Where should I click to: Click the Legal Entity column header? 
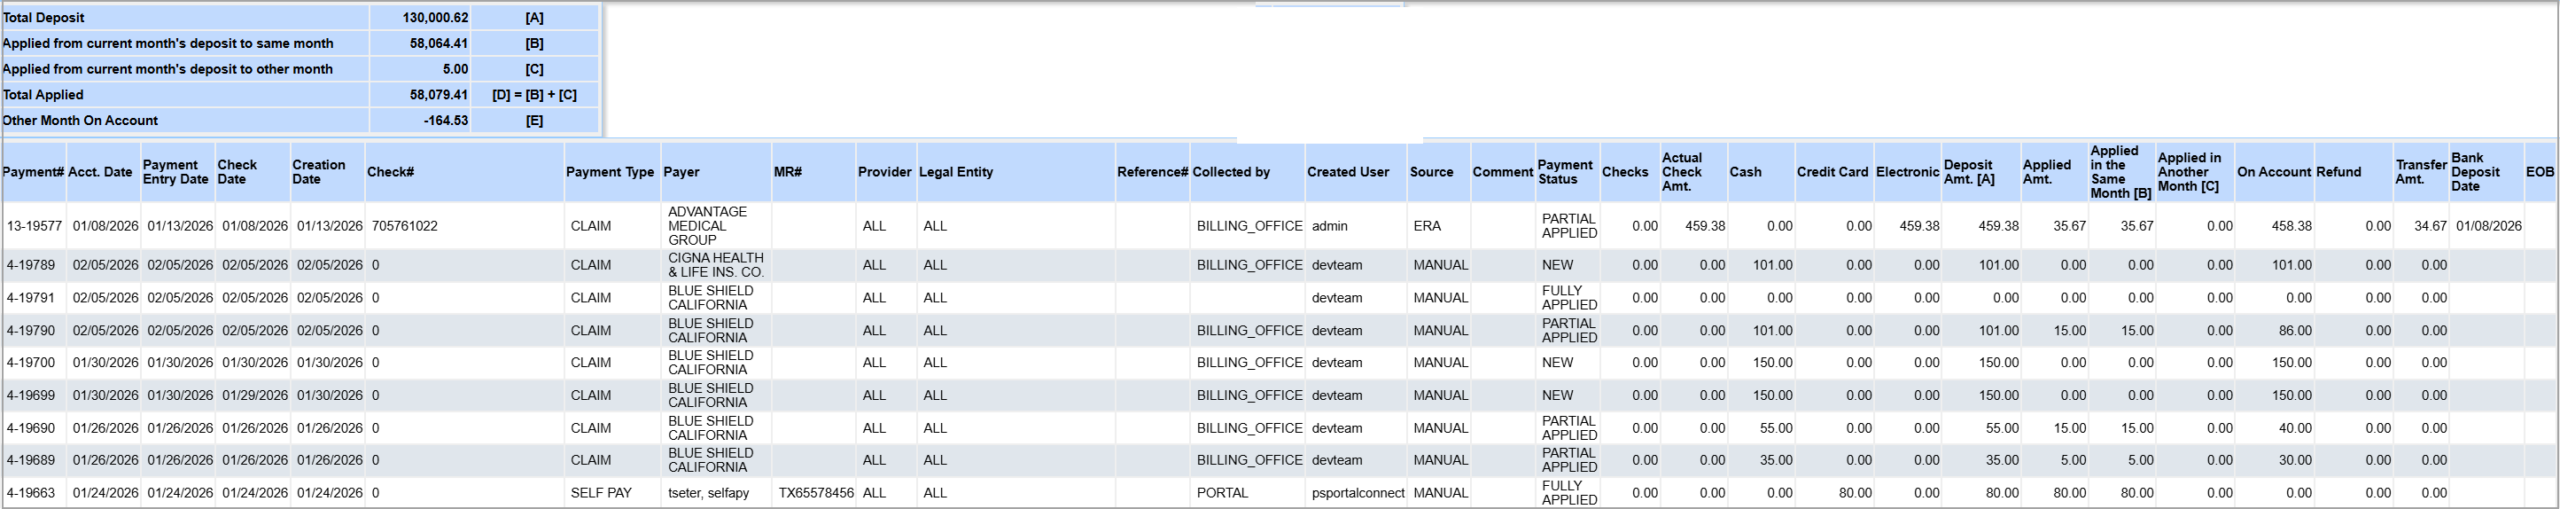tap(955, 172)
